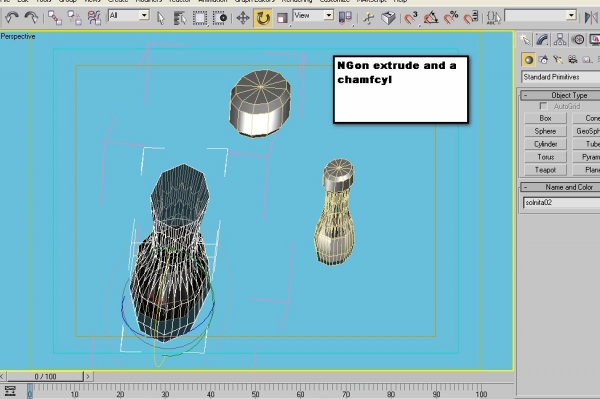
Task: Open the 'All' selection filter dropdown
Action: (x=129, y=16)
